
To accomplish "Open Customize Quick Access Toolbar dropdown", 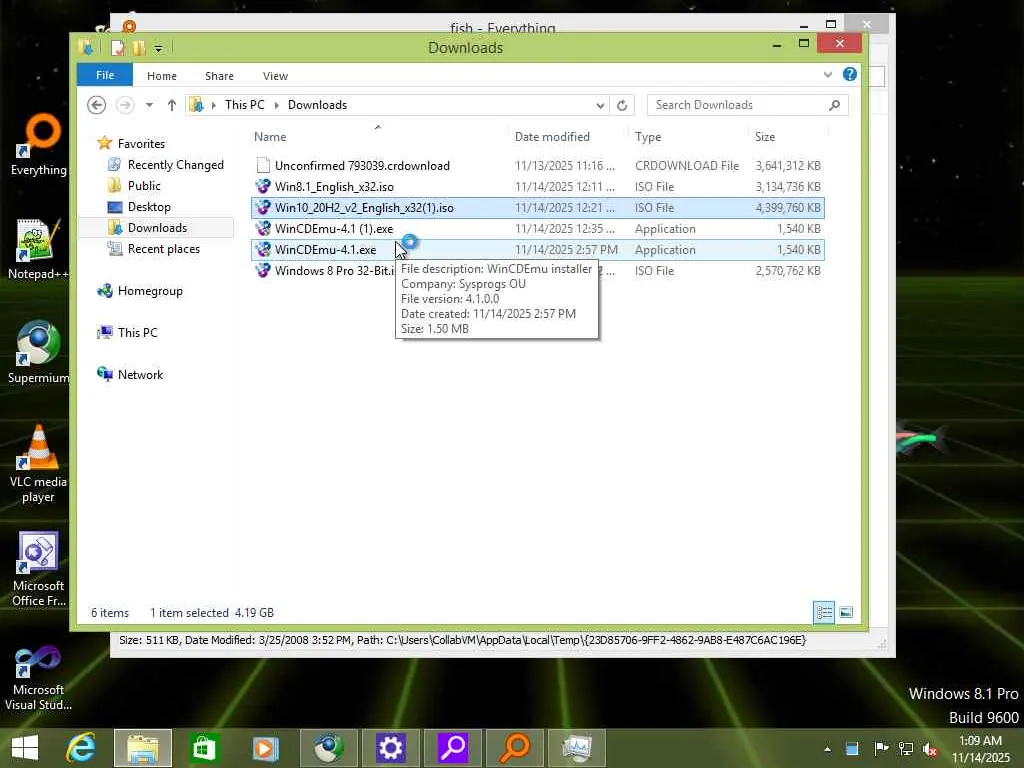I will point(159,48).
